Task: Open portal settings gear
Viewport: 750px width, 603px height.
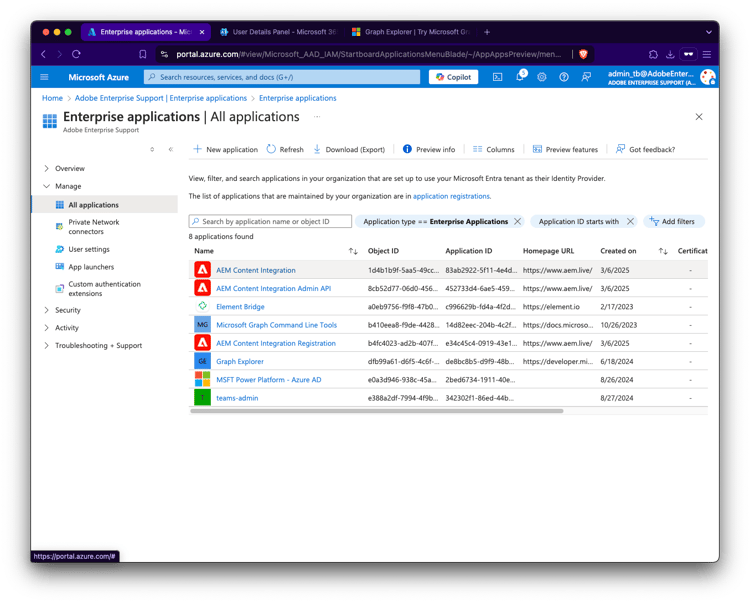Action: 541,77
